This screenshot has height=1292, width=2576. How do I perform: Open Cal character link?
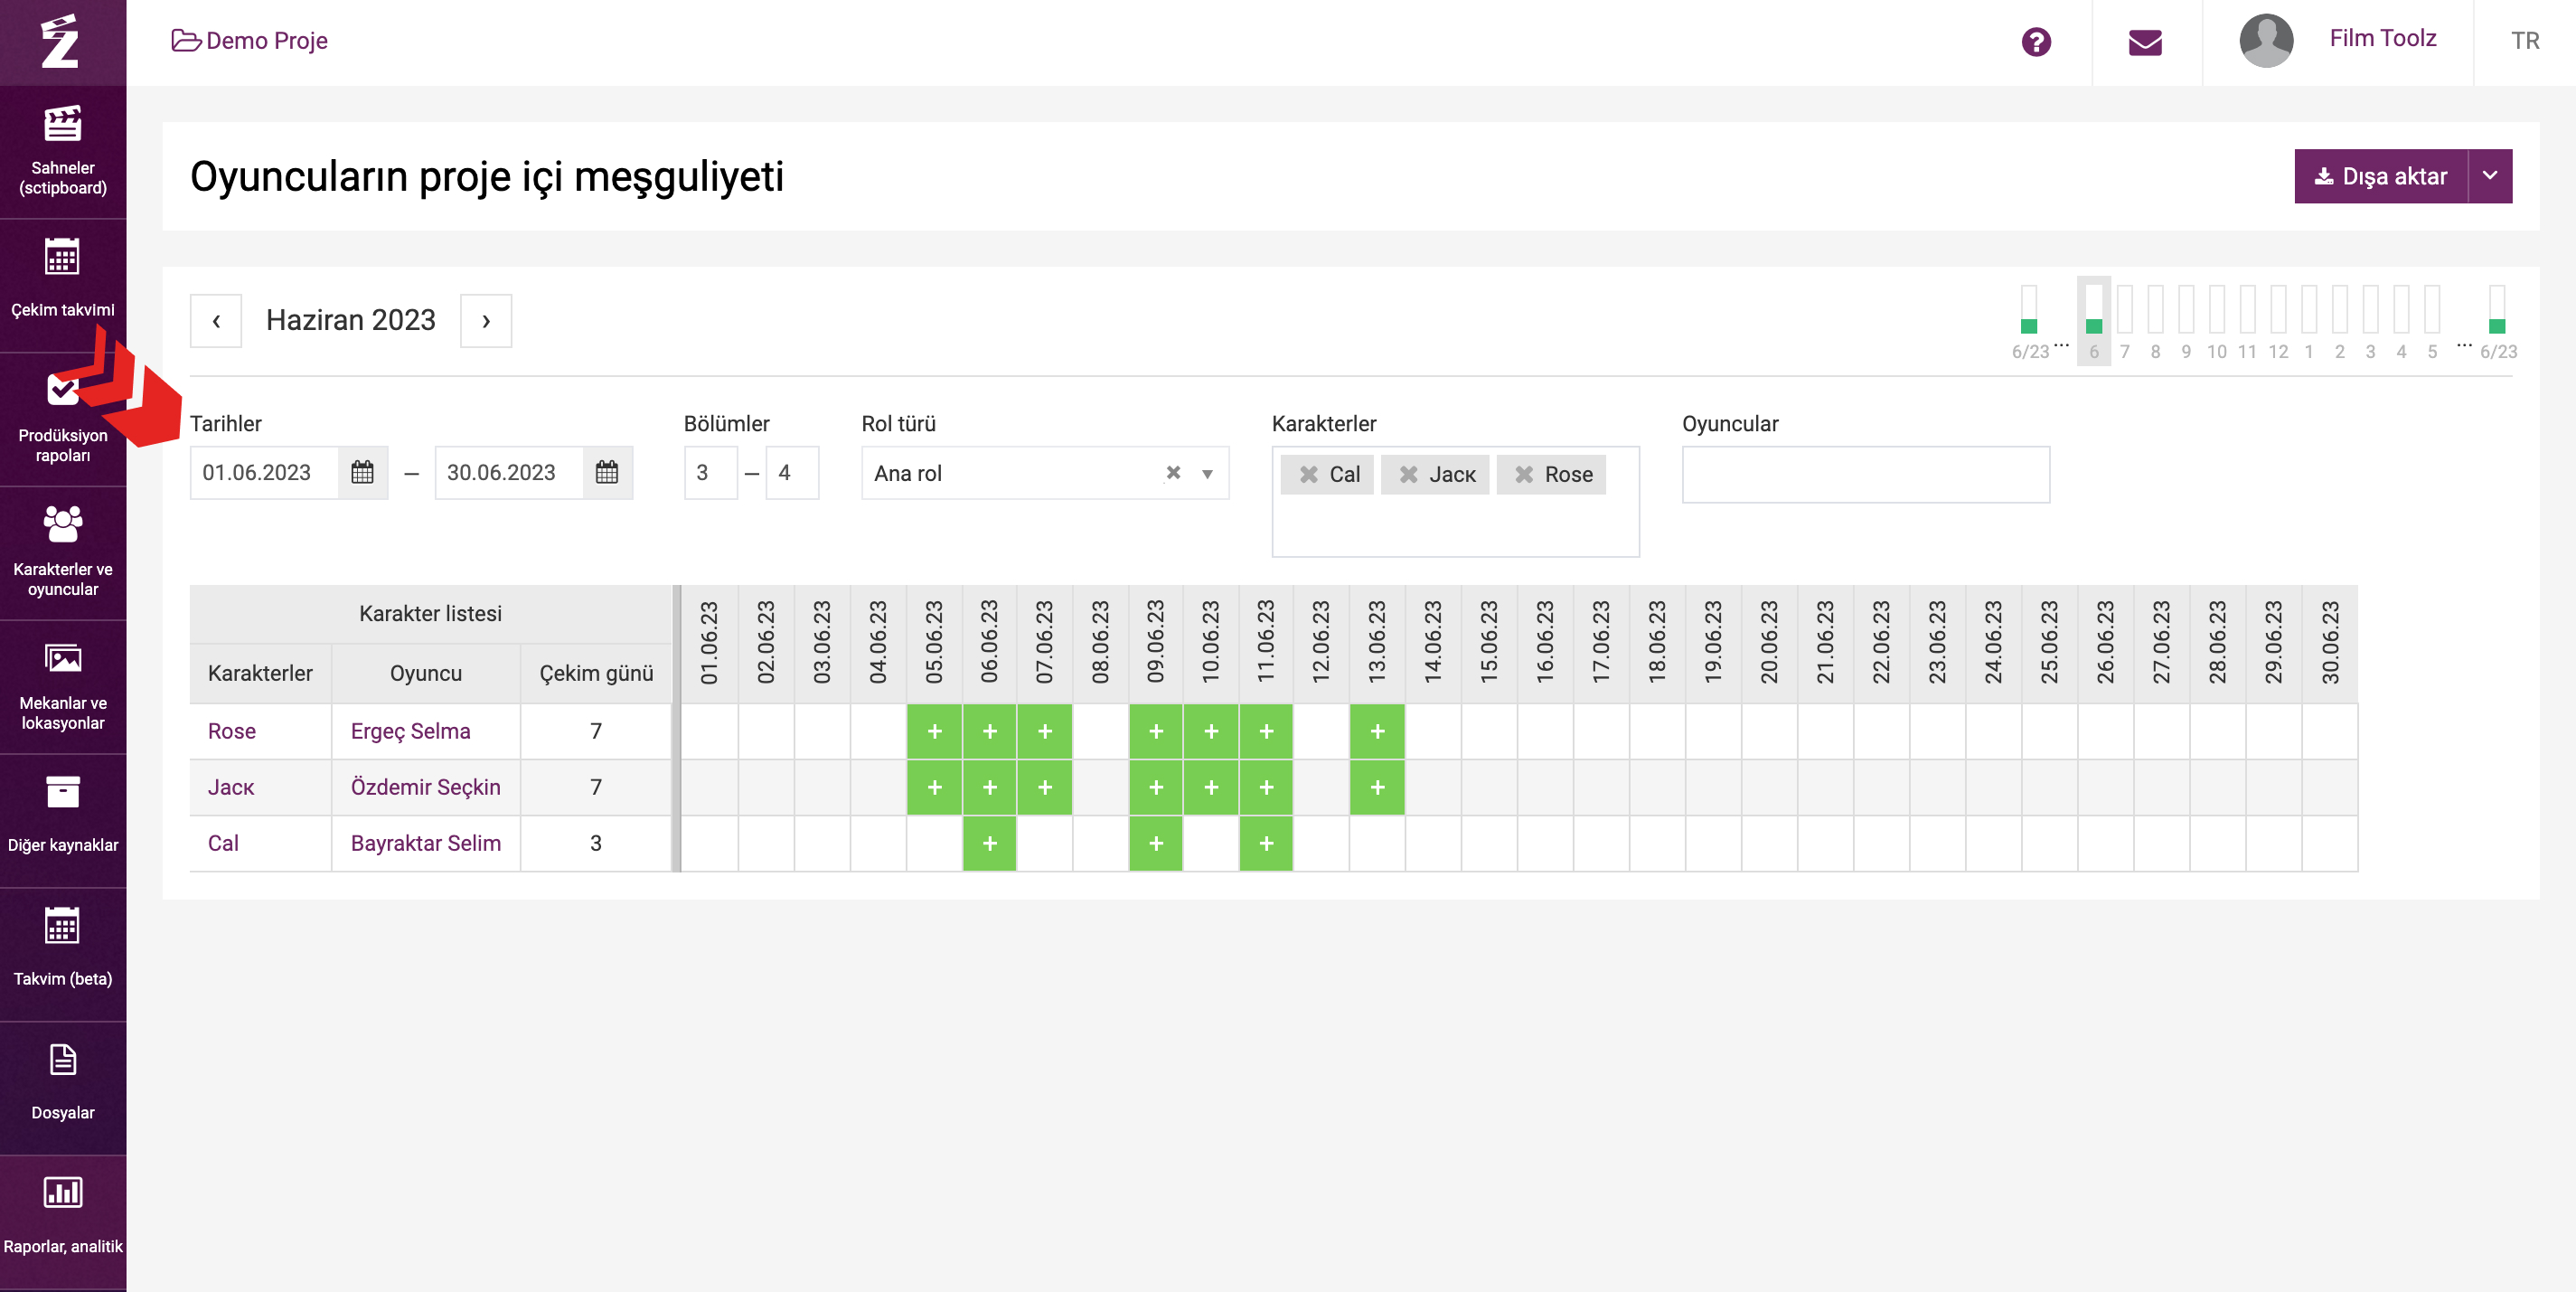[223, 843]
